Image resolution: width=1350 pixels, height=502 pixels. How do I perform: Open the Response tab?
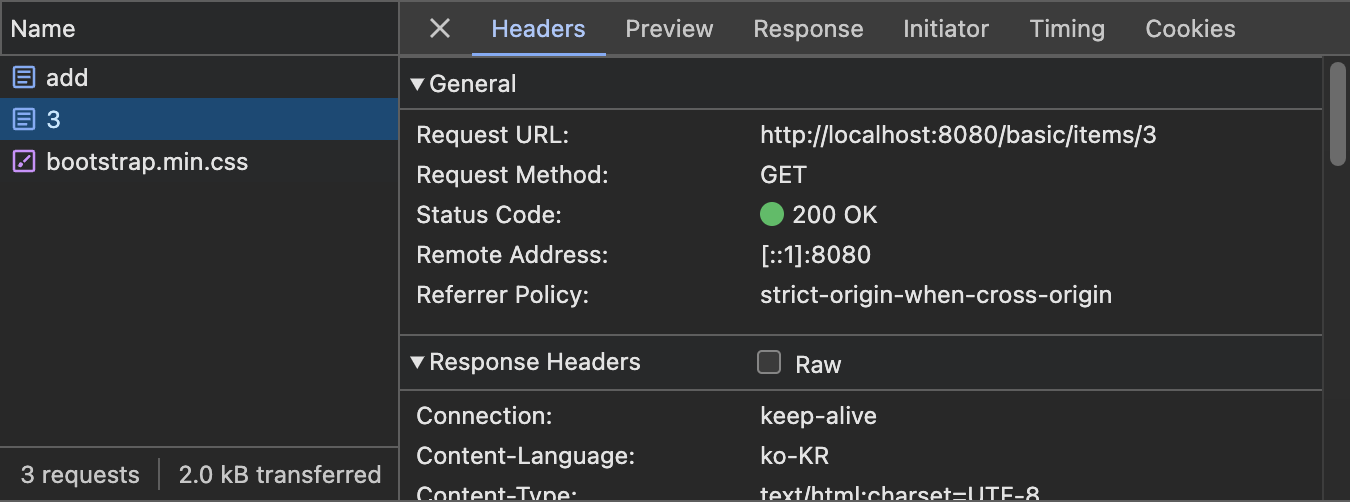[808, 29]
